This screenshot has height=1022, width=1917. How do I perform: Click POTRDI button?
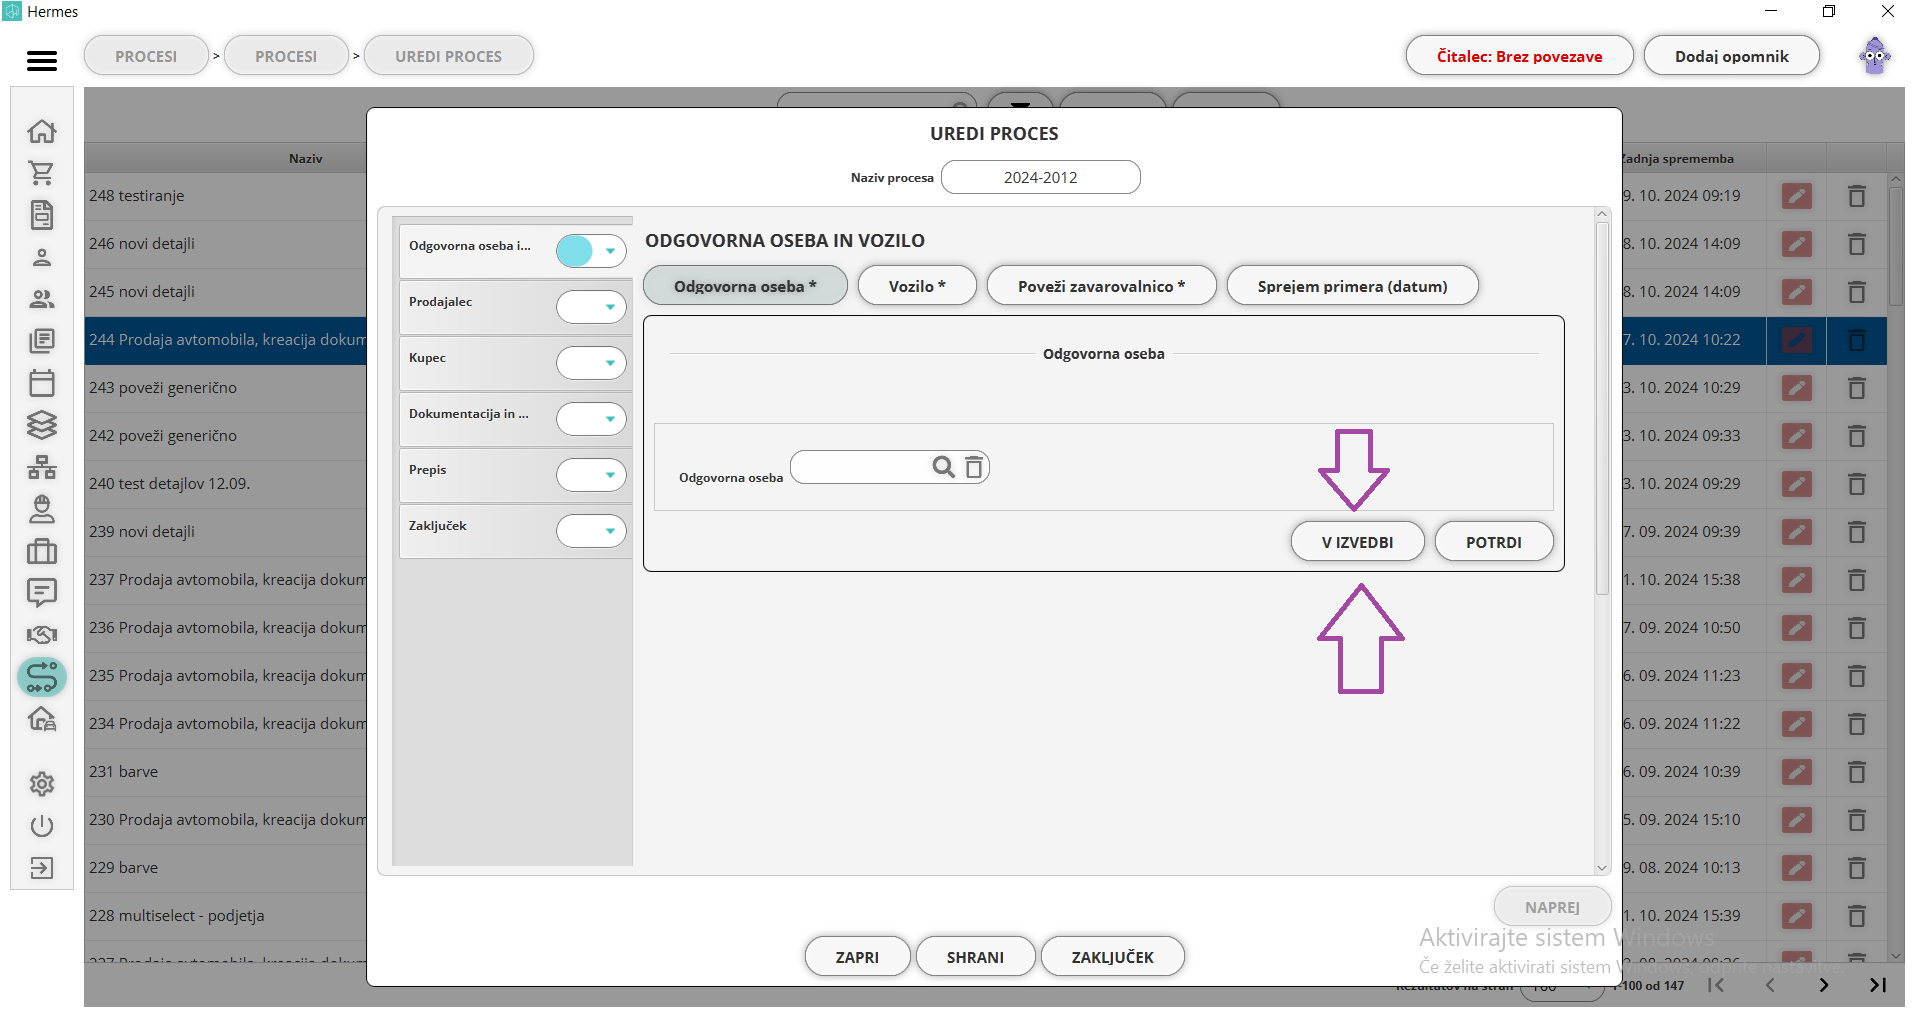pyautogui.click(x=1494, y=542)
